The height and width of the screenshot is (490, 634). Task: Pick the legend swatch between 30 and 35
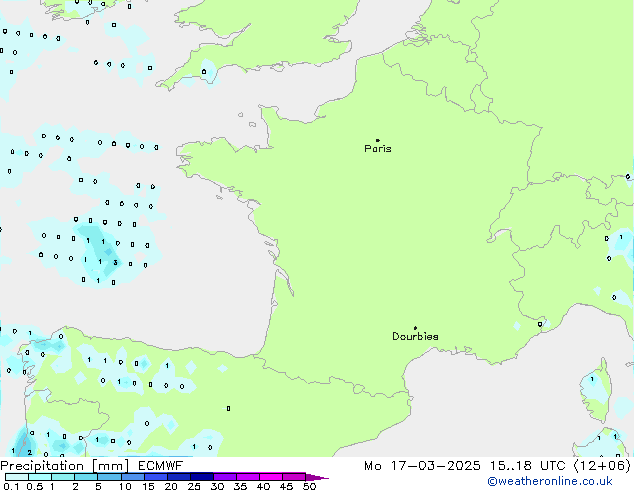click(225, 477)
